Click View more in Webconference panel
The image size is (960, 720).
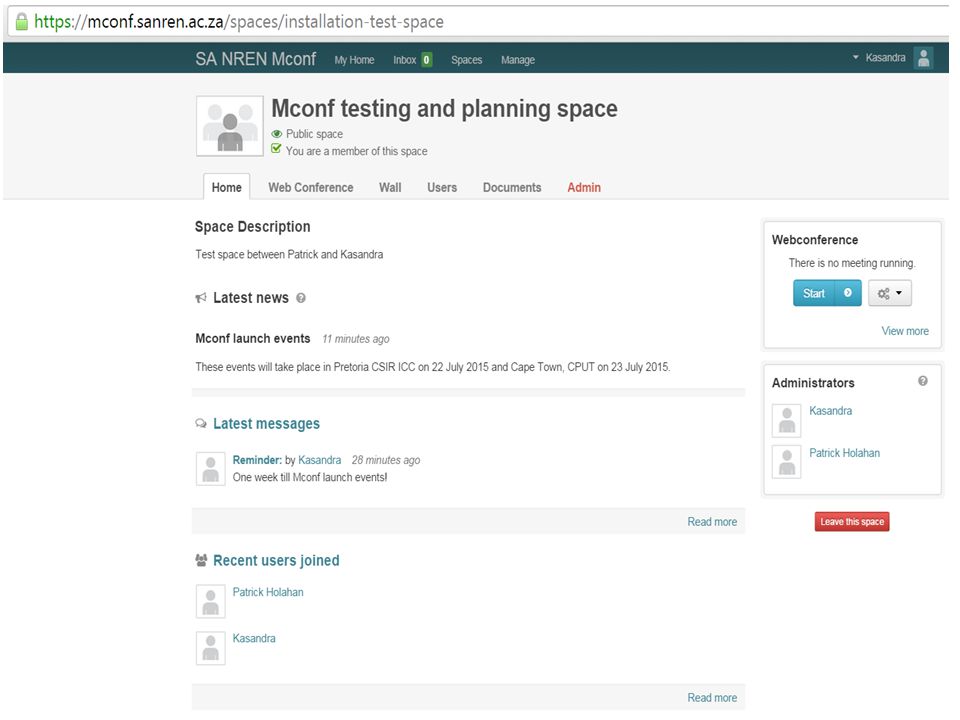point(905,331)
